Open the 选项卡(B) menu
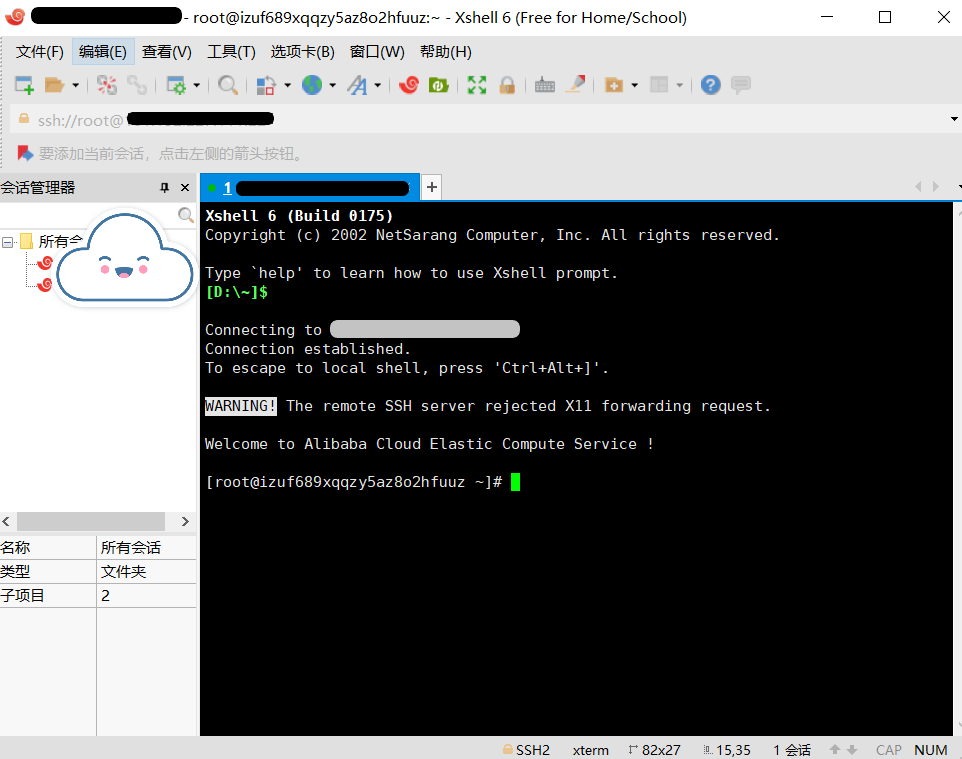 pos(302,52)
